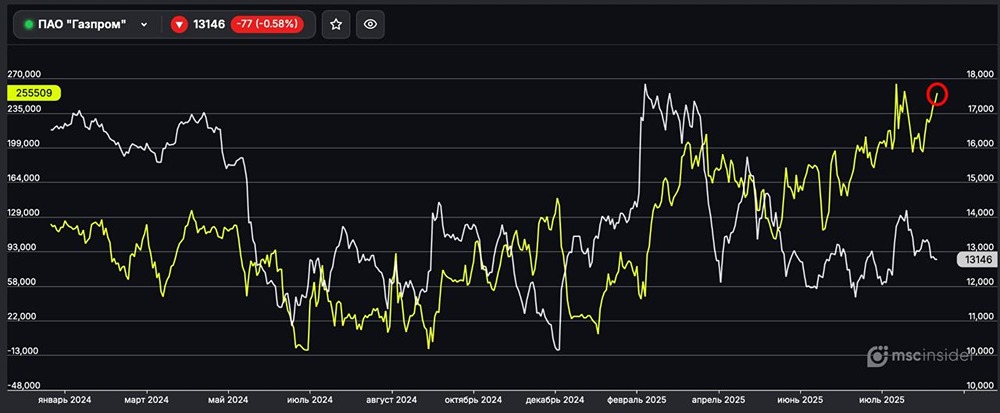Click the red circled point on chart
This screenshot has width=1000, height=413.
click(x=937, y=94)
